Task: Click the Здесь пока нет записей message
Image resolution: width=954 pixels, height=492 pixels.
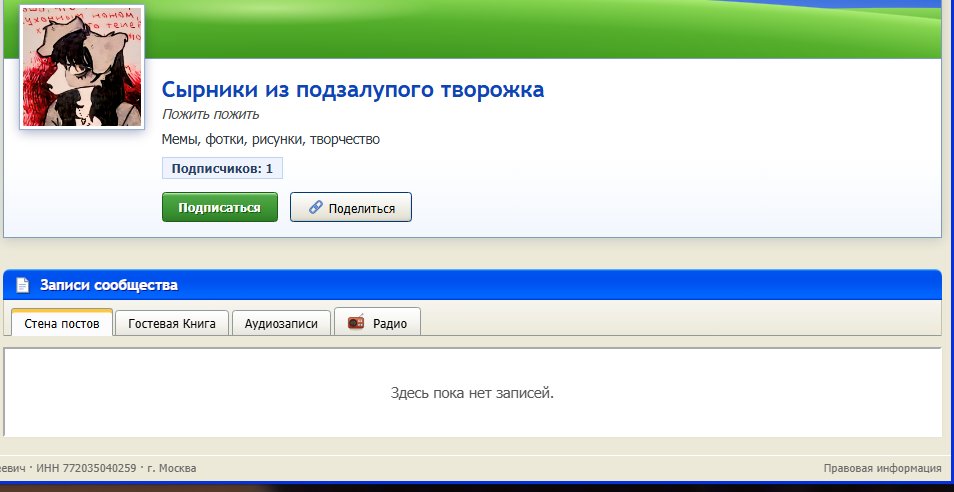Action: 472,393
